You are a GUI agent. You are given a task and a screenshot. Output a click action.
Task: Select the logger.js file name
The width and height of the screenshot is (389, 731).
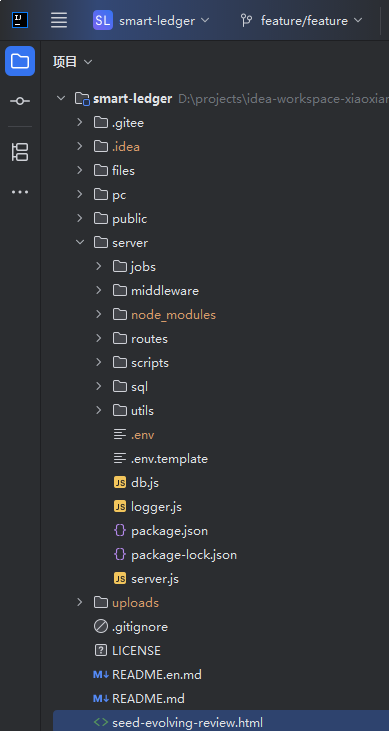(x=156, y=507)
